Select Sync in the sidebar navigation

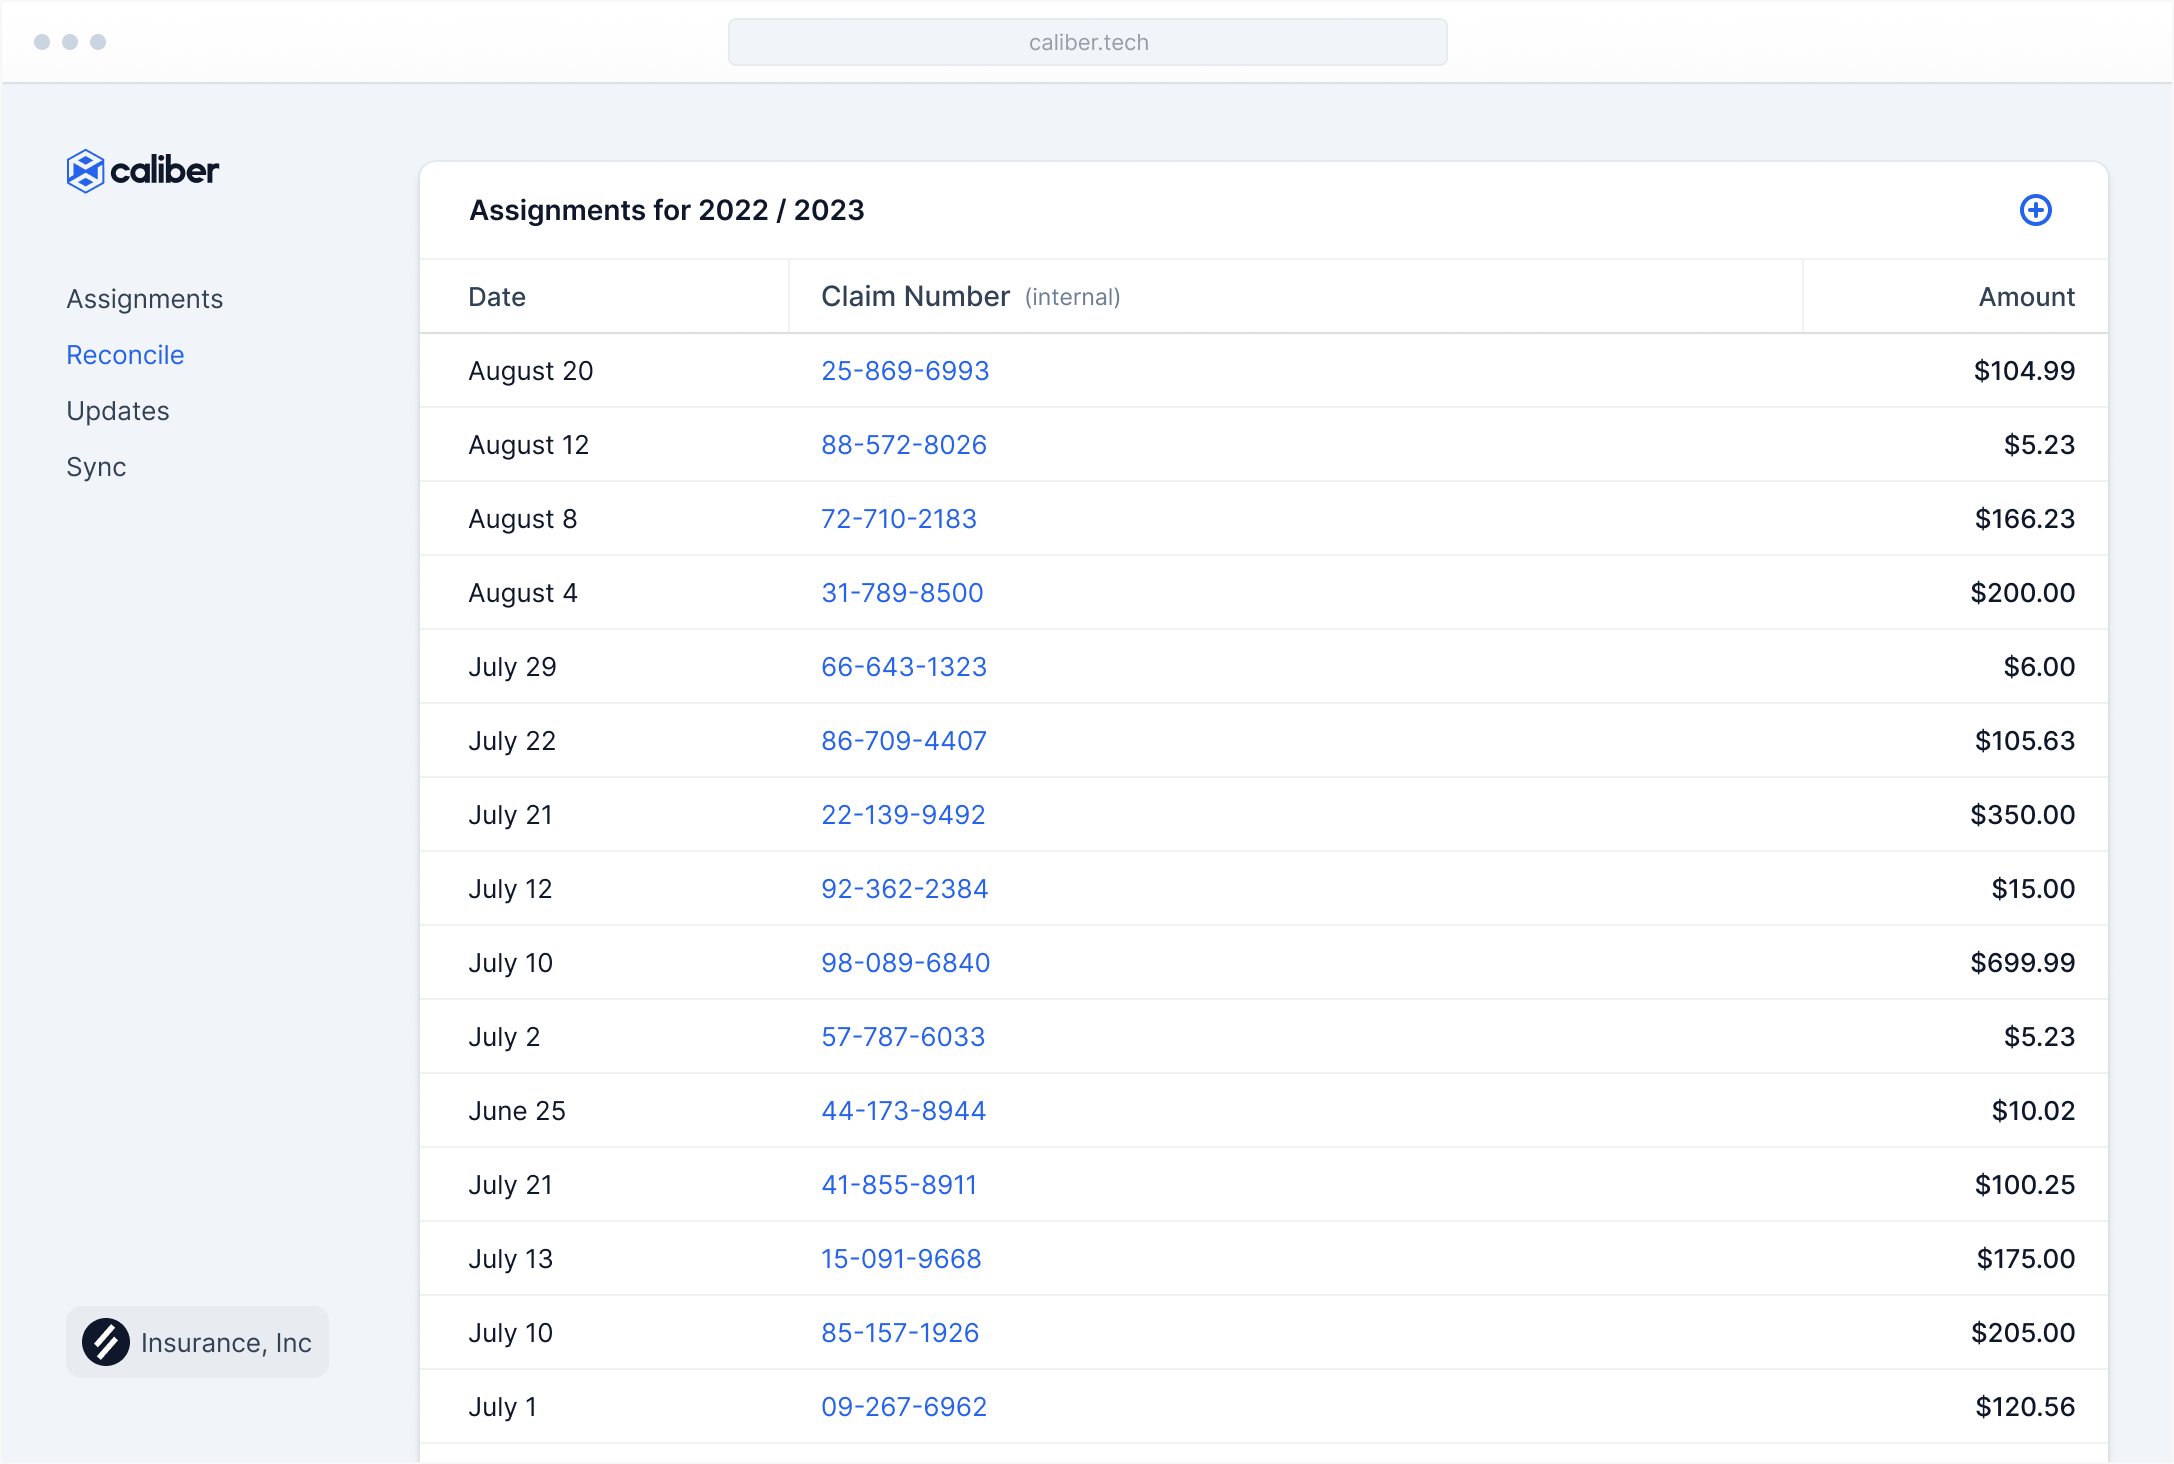tap(96, 467)
